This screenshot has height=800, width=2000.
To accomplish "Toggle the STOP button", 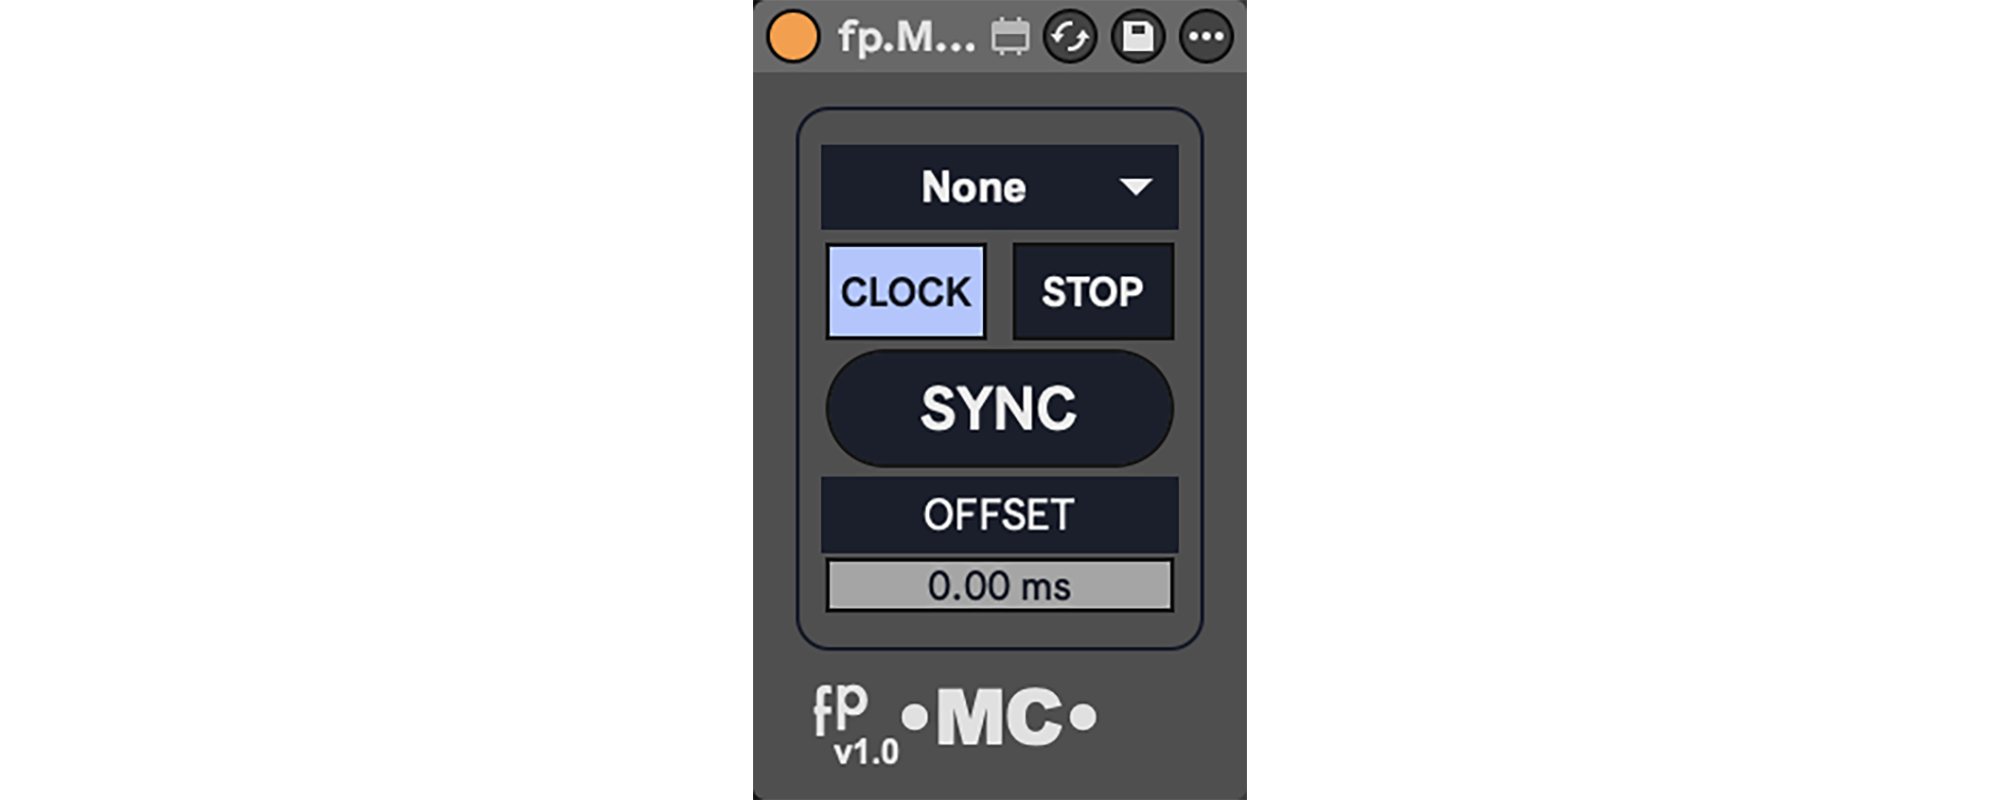I will pos(1093,292).
